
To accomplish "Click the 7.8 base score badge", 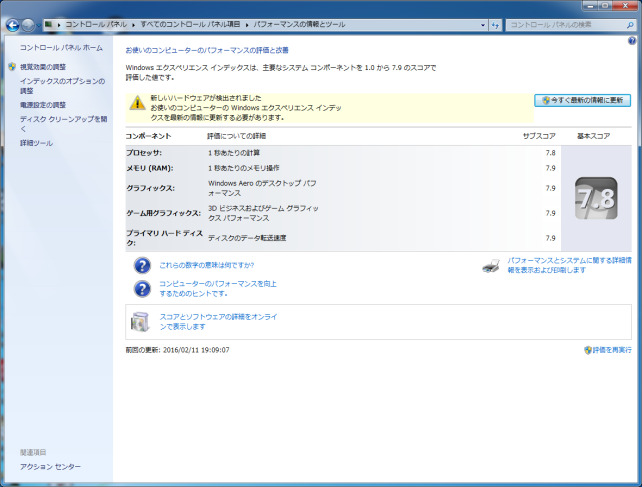I will tap(596, 198).
